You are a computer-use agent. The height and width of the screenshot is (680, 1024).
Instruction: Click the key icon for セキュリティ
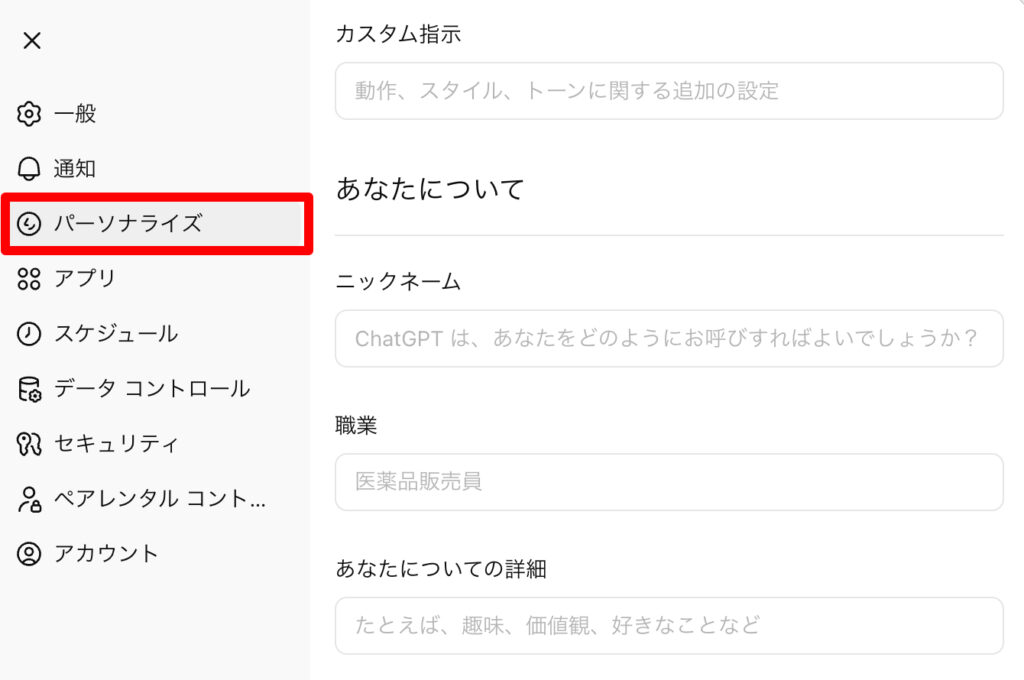click(29, 444)
